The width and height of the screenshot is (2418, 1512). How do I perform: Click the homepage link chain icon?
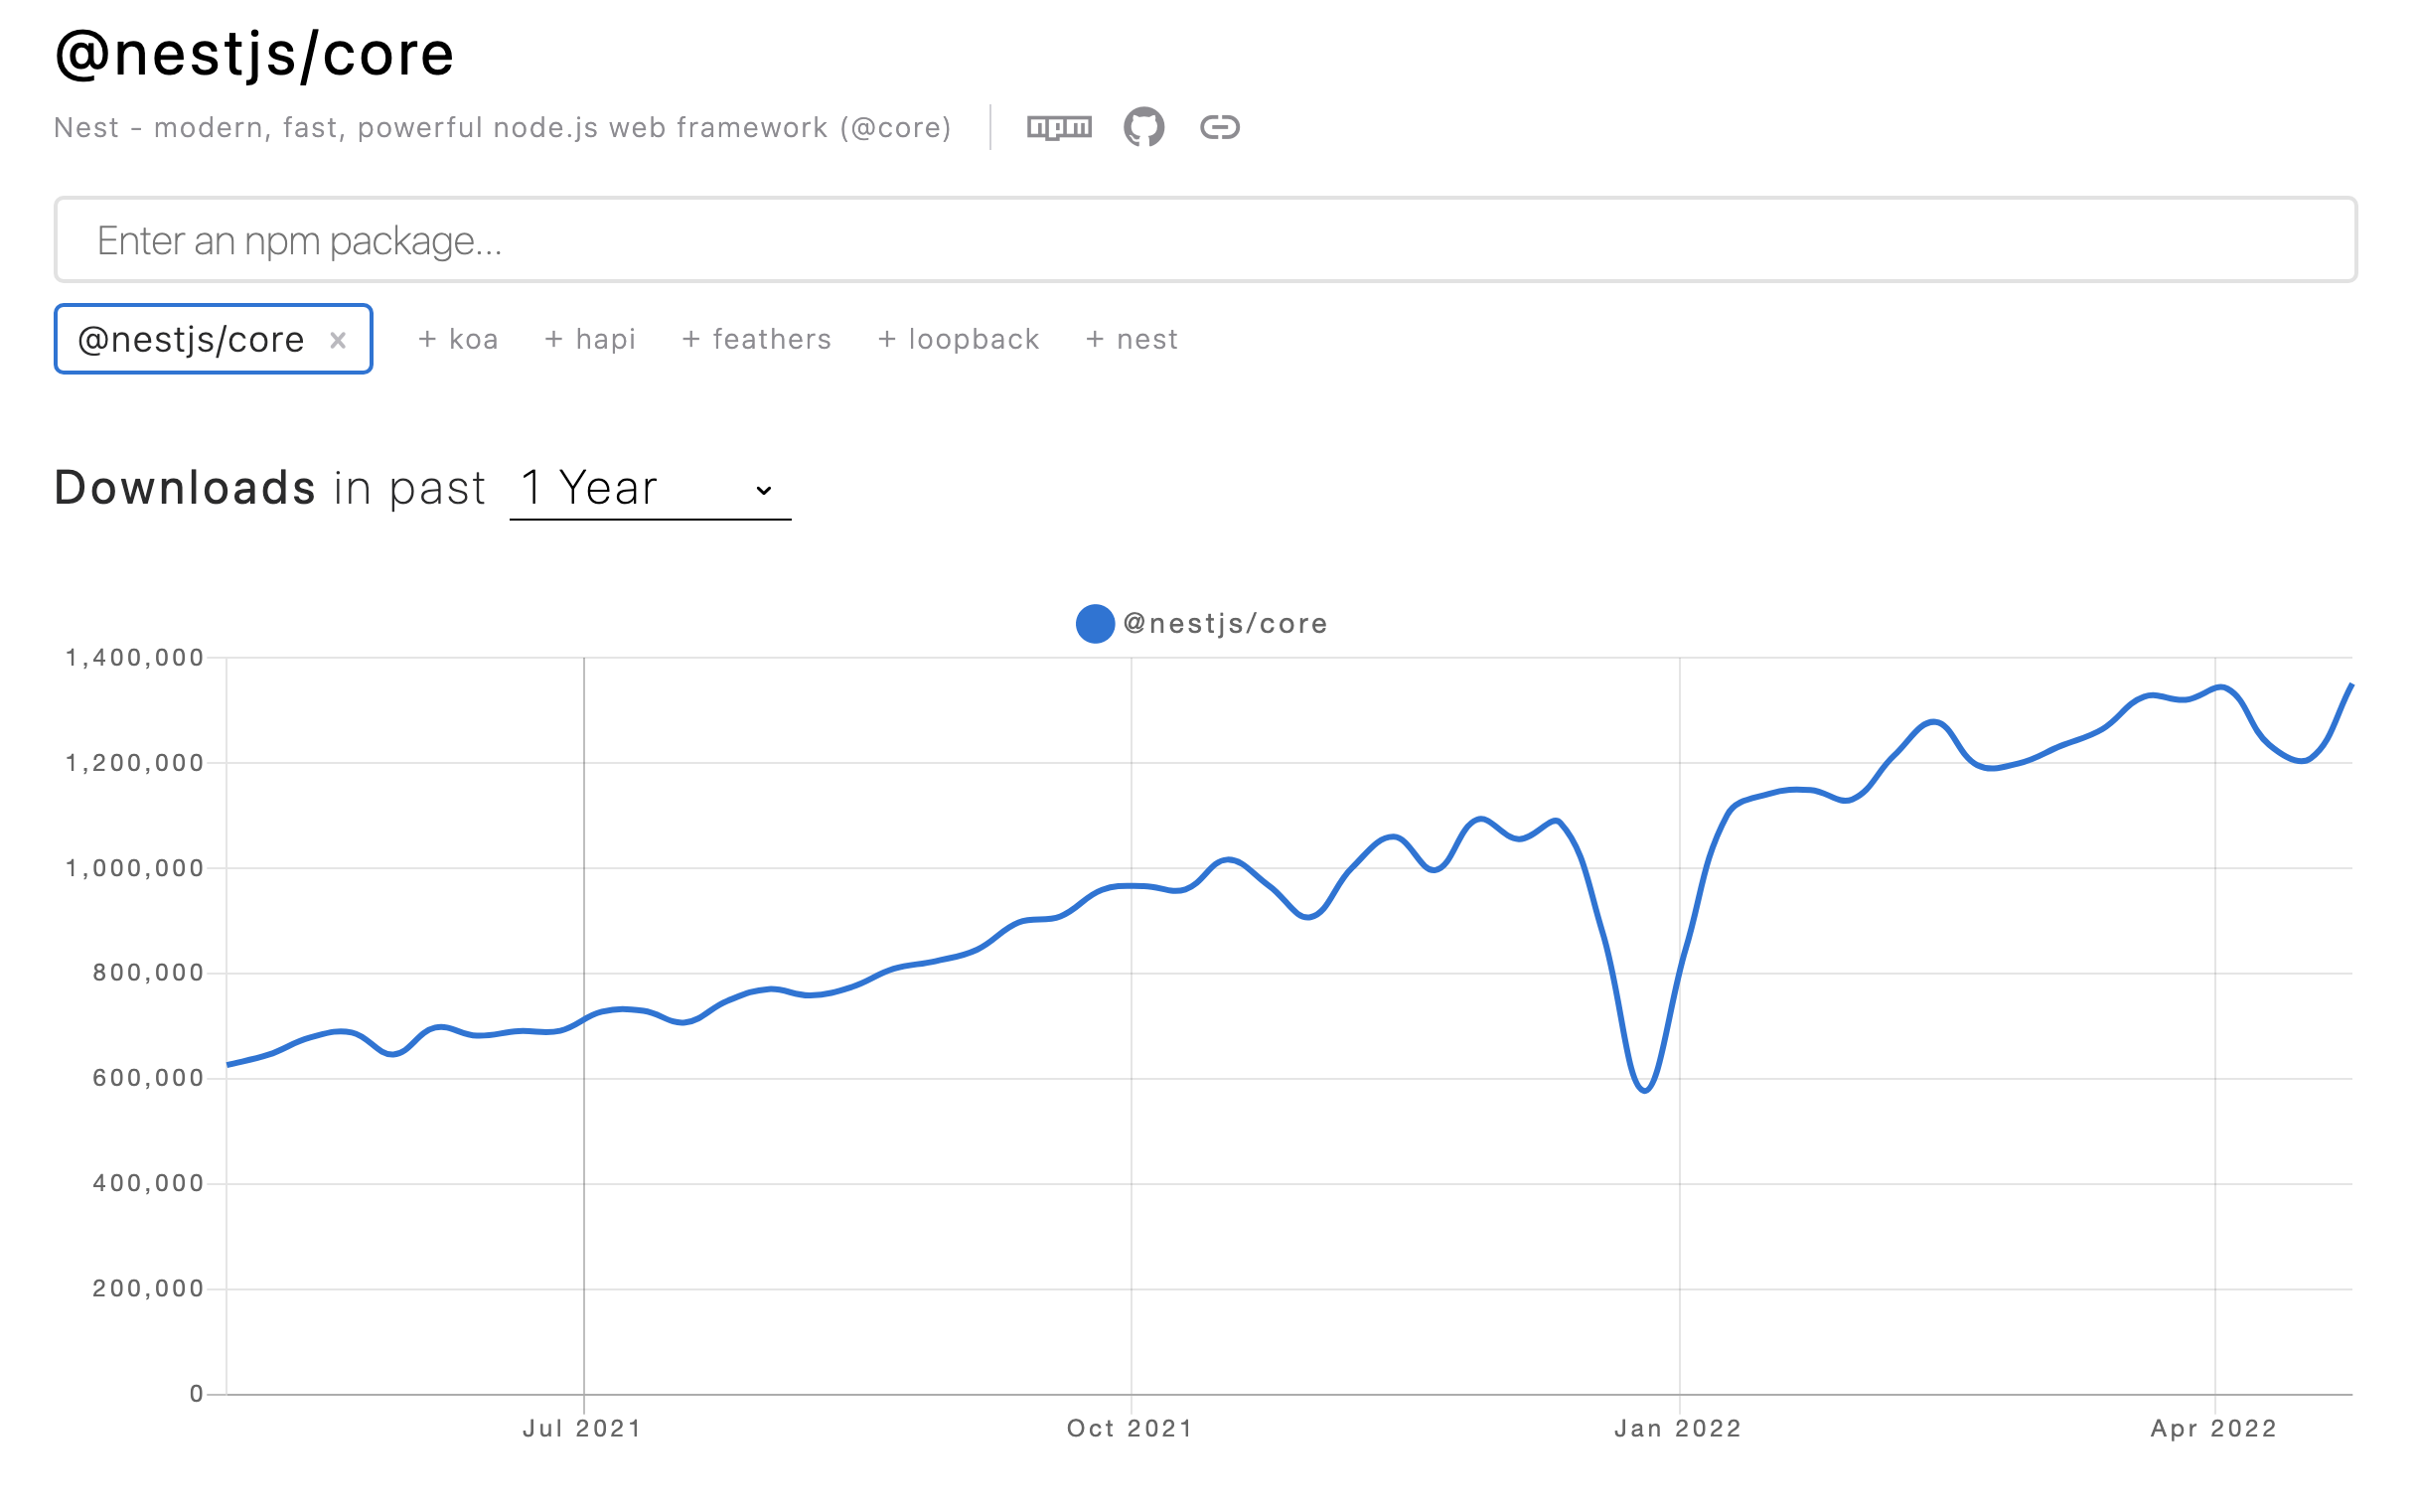click(x=1219, y=127)
